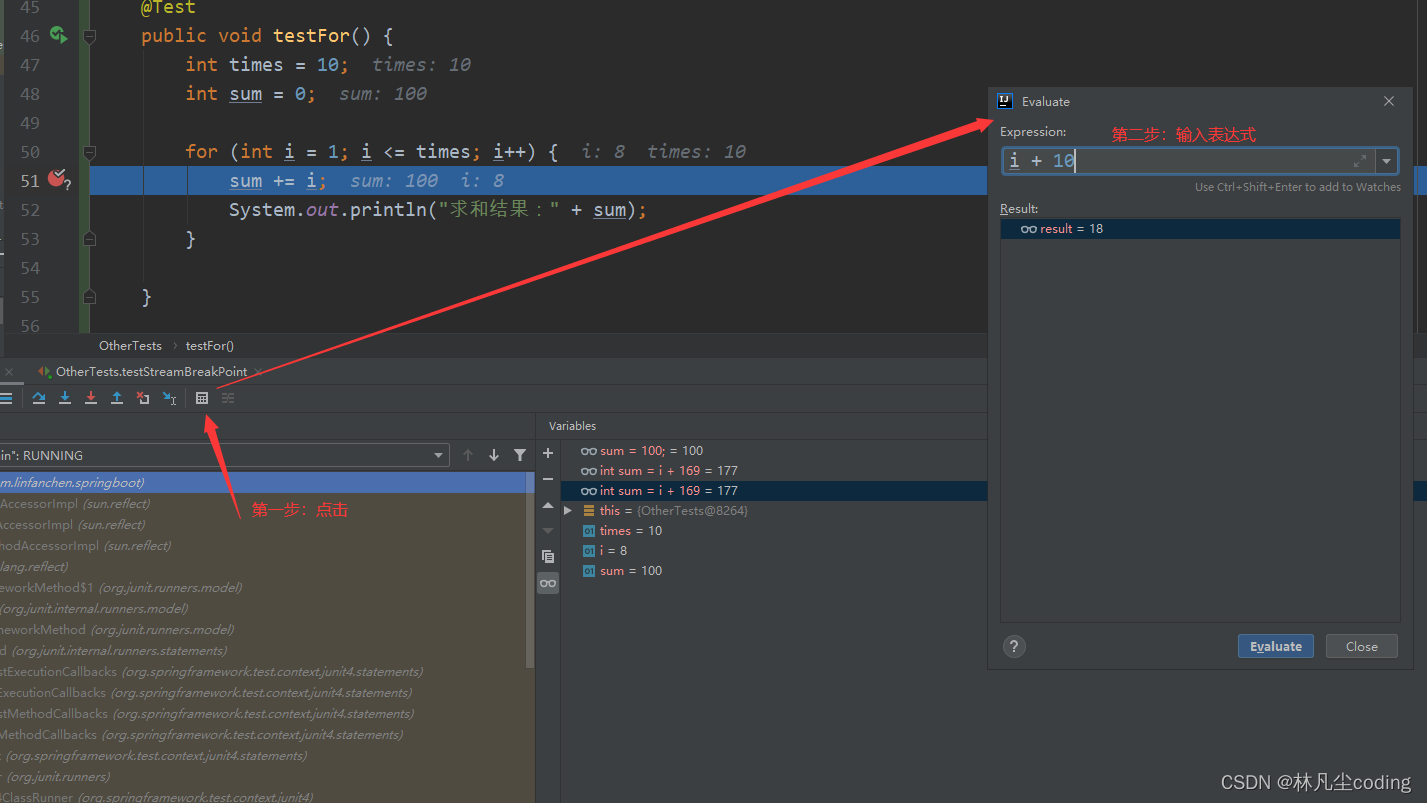
Task: Select frame eworkMethod$1 (org.junit.runners.model)
Action: (263, 588)
